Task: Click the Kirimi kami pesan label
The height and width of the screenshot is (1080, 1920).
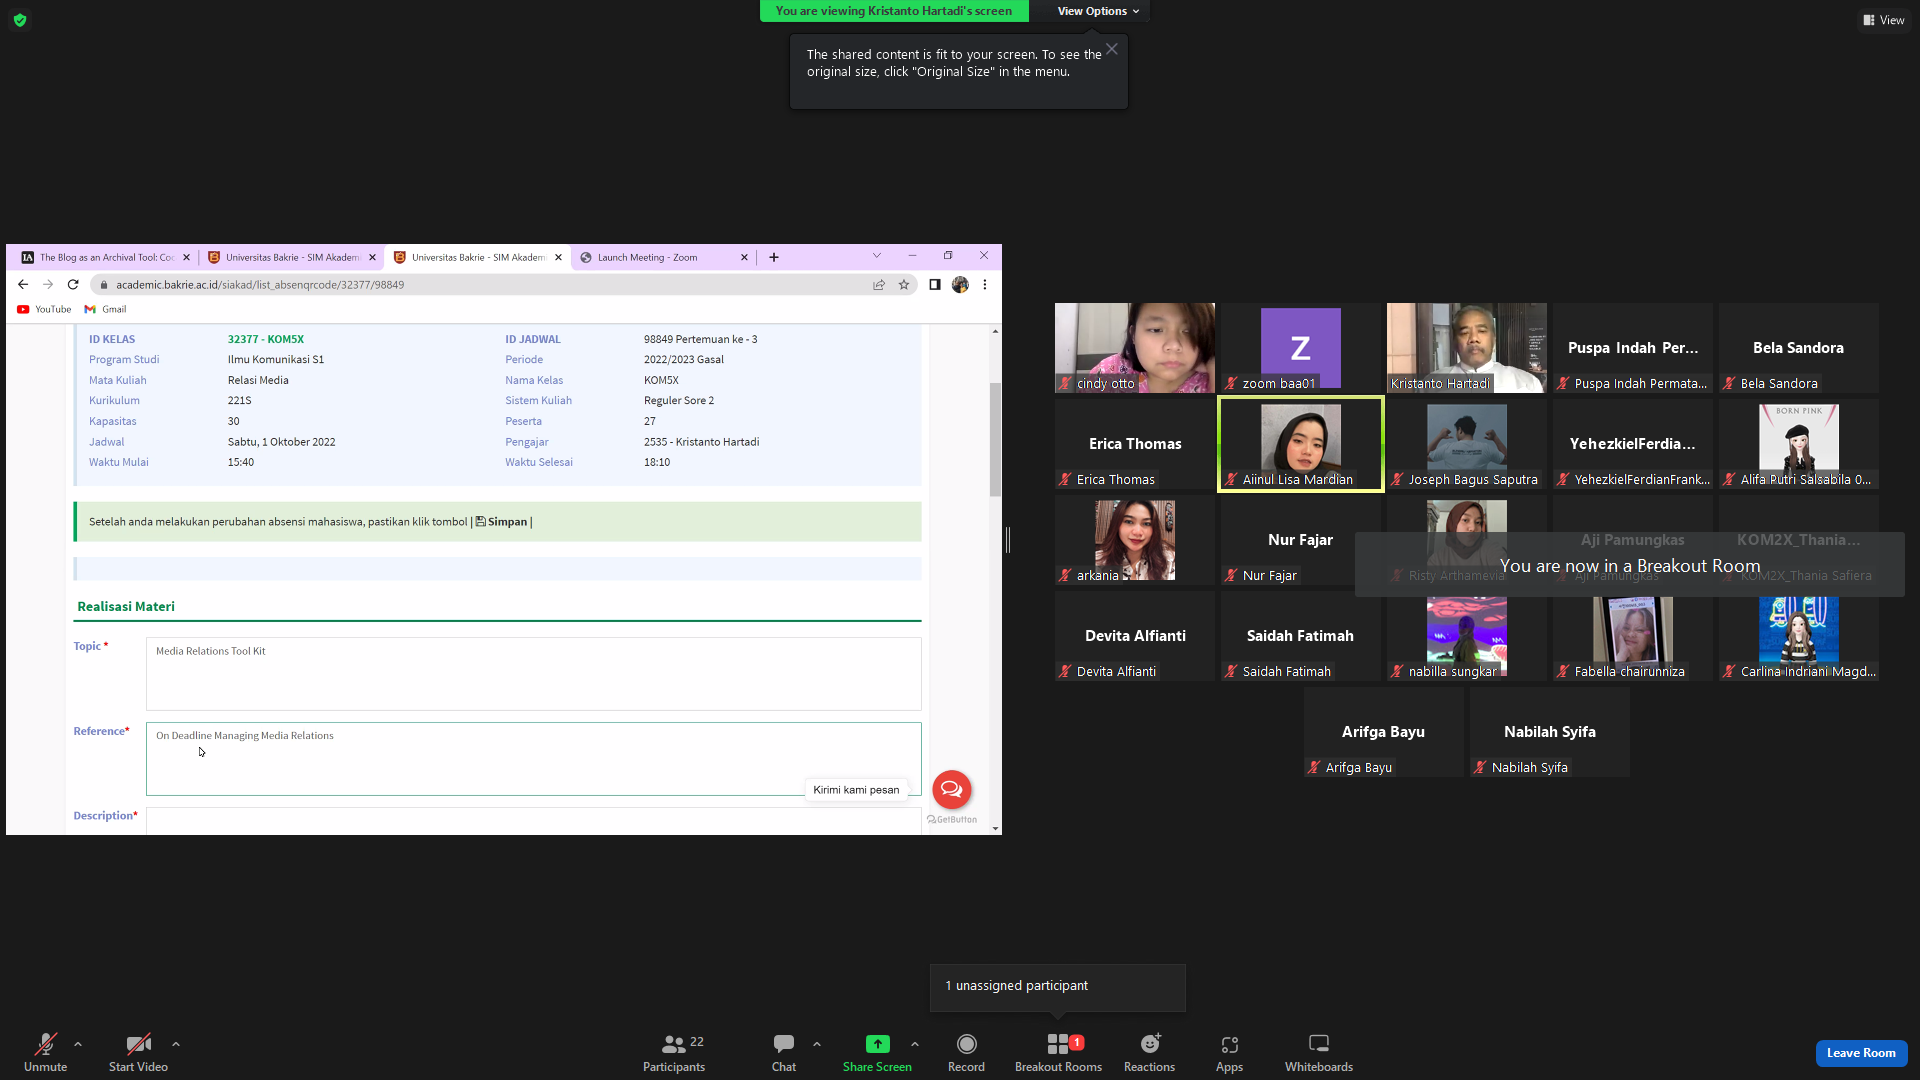Action: (x=856, y=790)
